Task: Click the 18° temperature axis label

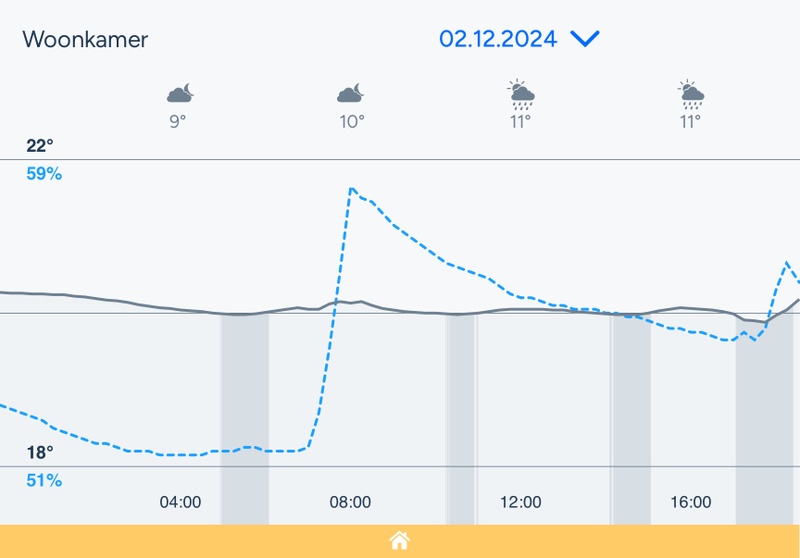Action: [x=40, y=452]
